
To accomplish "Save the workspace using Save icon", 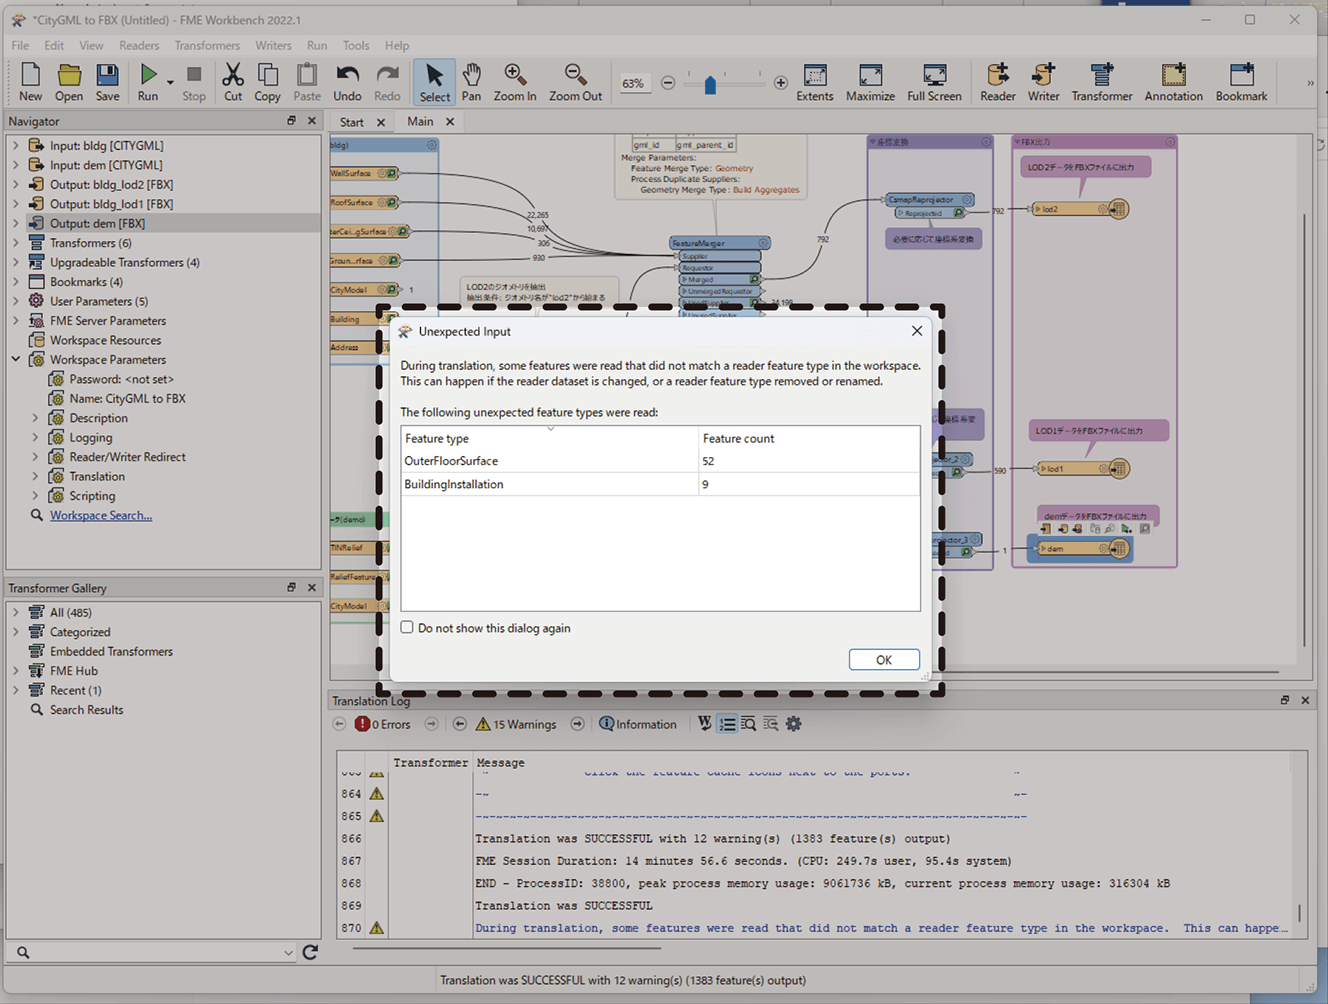I will pos(107,82).
